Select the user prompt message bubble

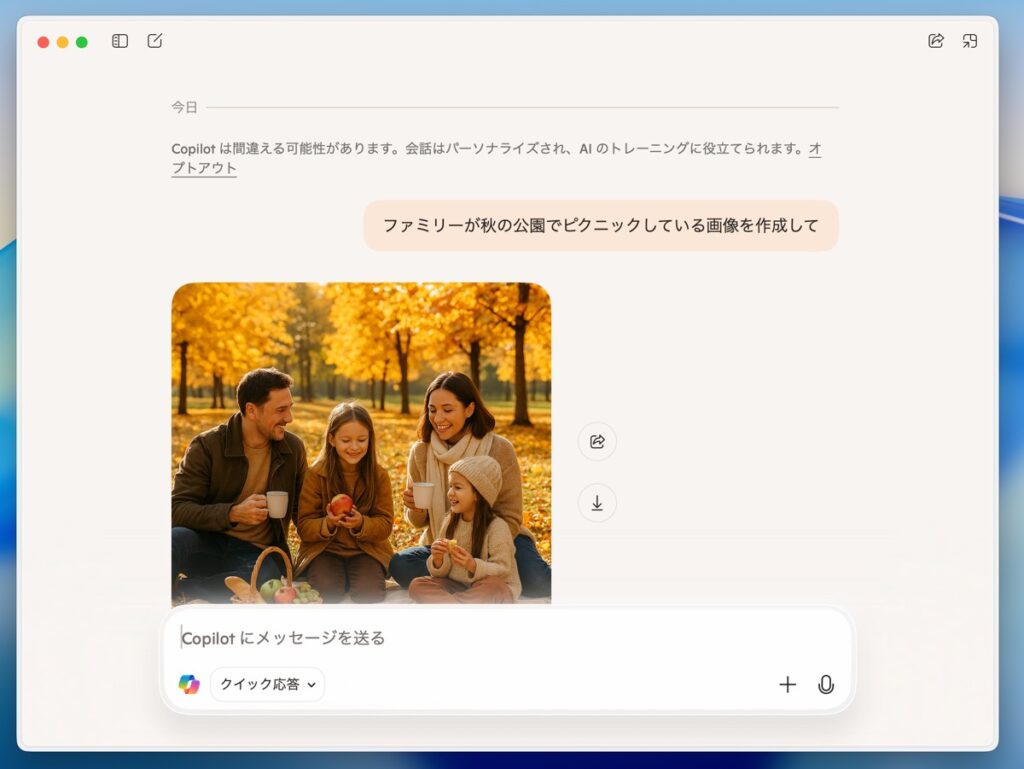point(600,225)
